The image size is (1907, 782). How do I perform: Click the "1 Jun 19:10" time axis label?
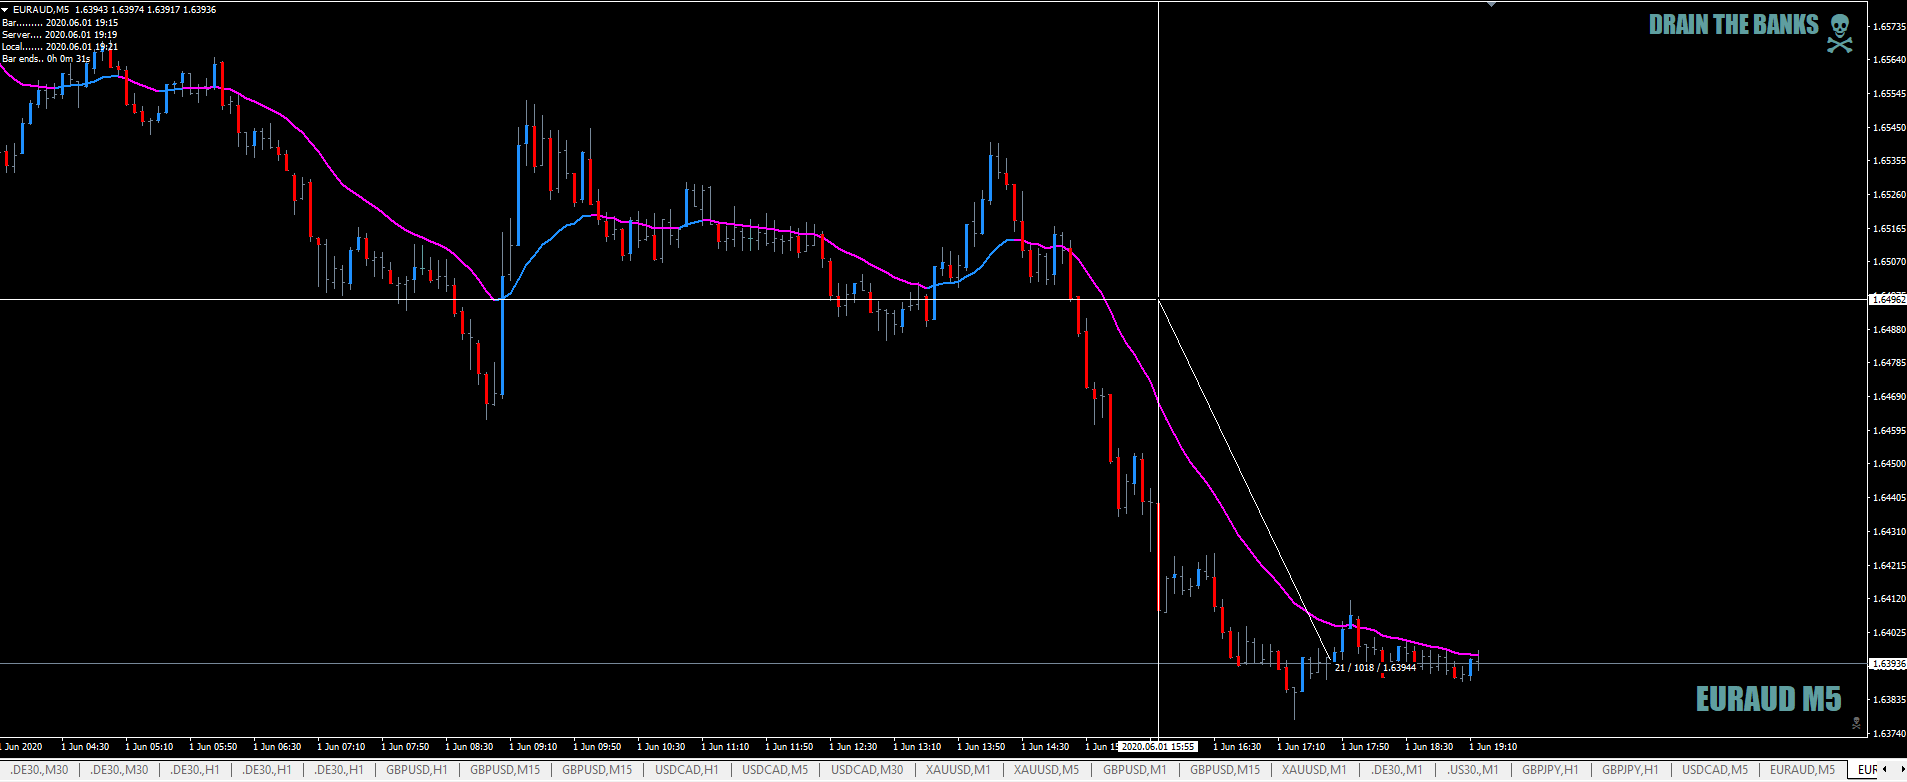coord(1493,747)
